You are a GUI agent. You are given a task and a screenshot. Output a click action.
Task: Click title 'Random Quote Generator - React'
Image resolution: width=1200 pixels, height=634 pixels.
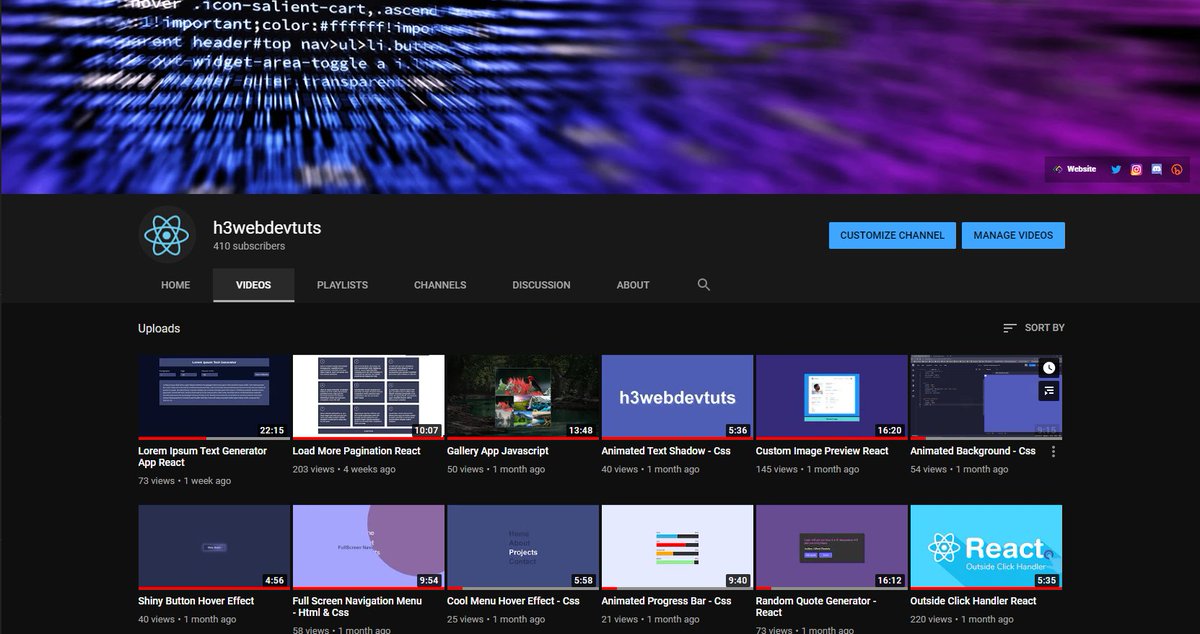click(x=816, y=607)
